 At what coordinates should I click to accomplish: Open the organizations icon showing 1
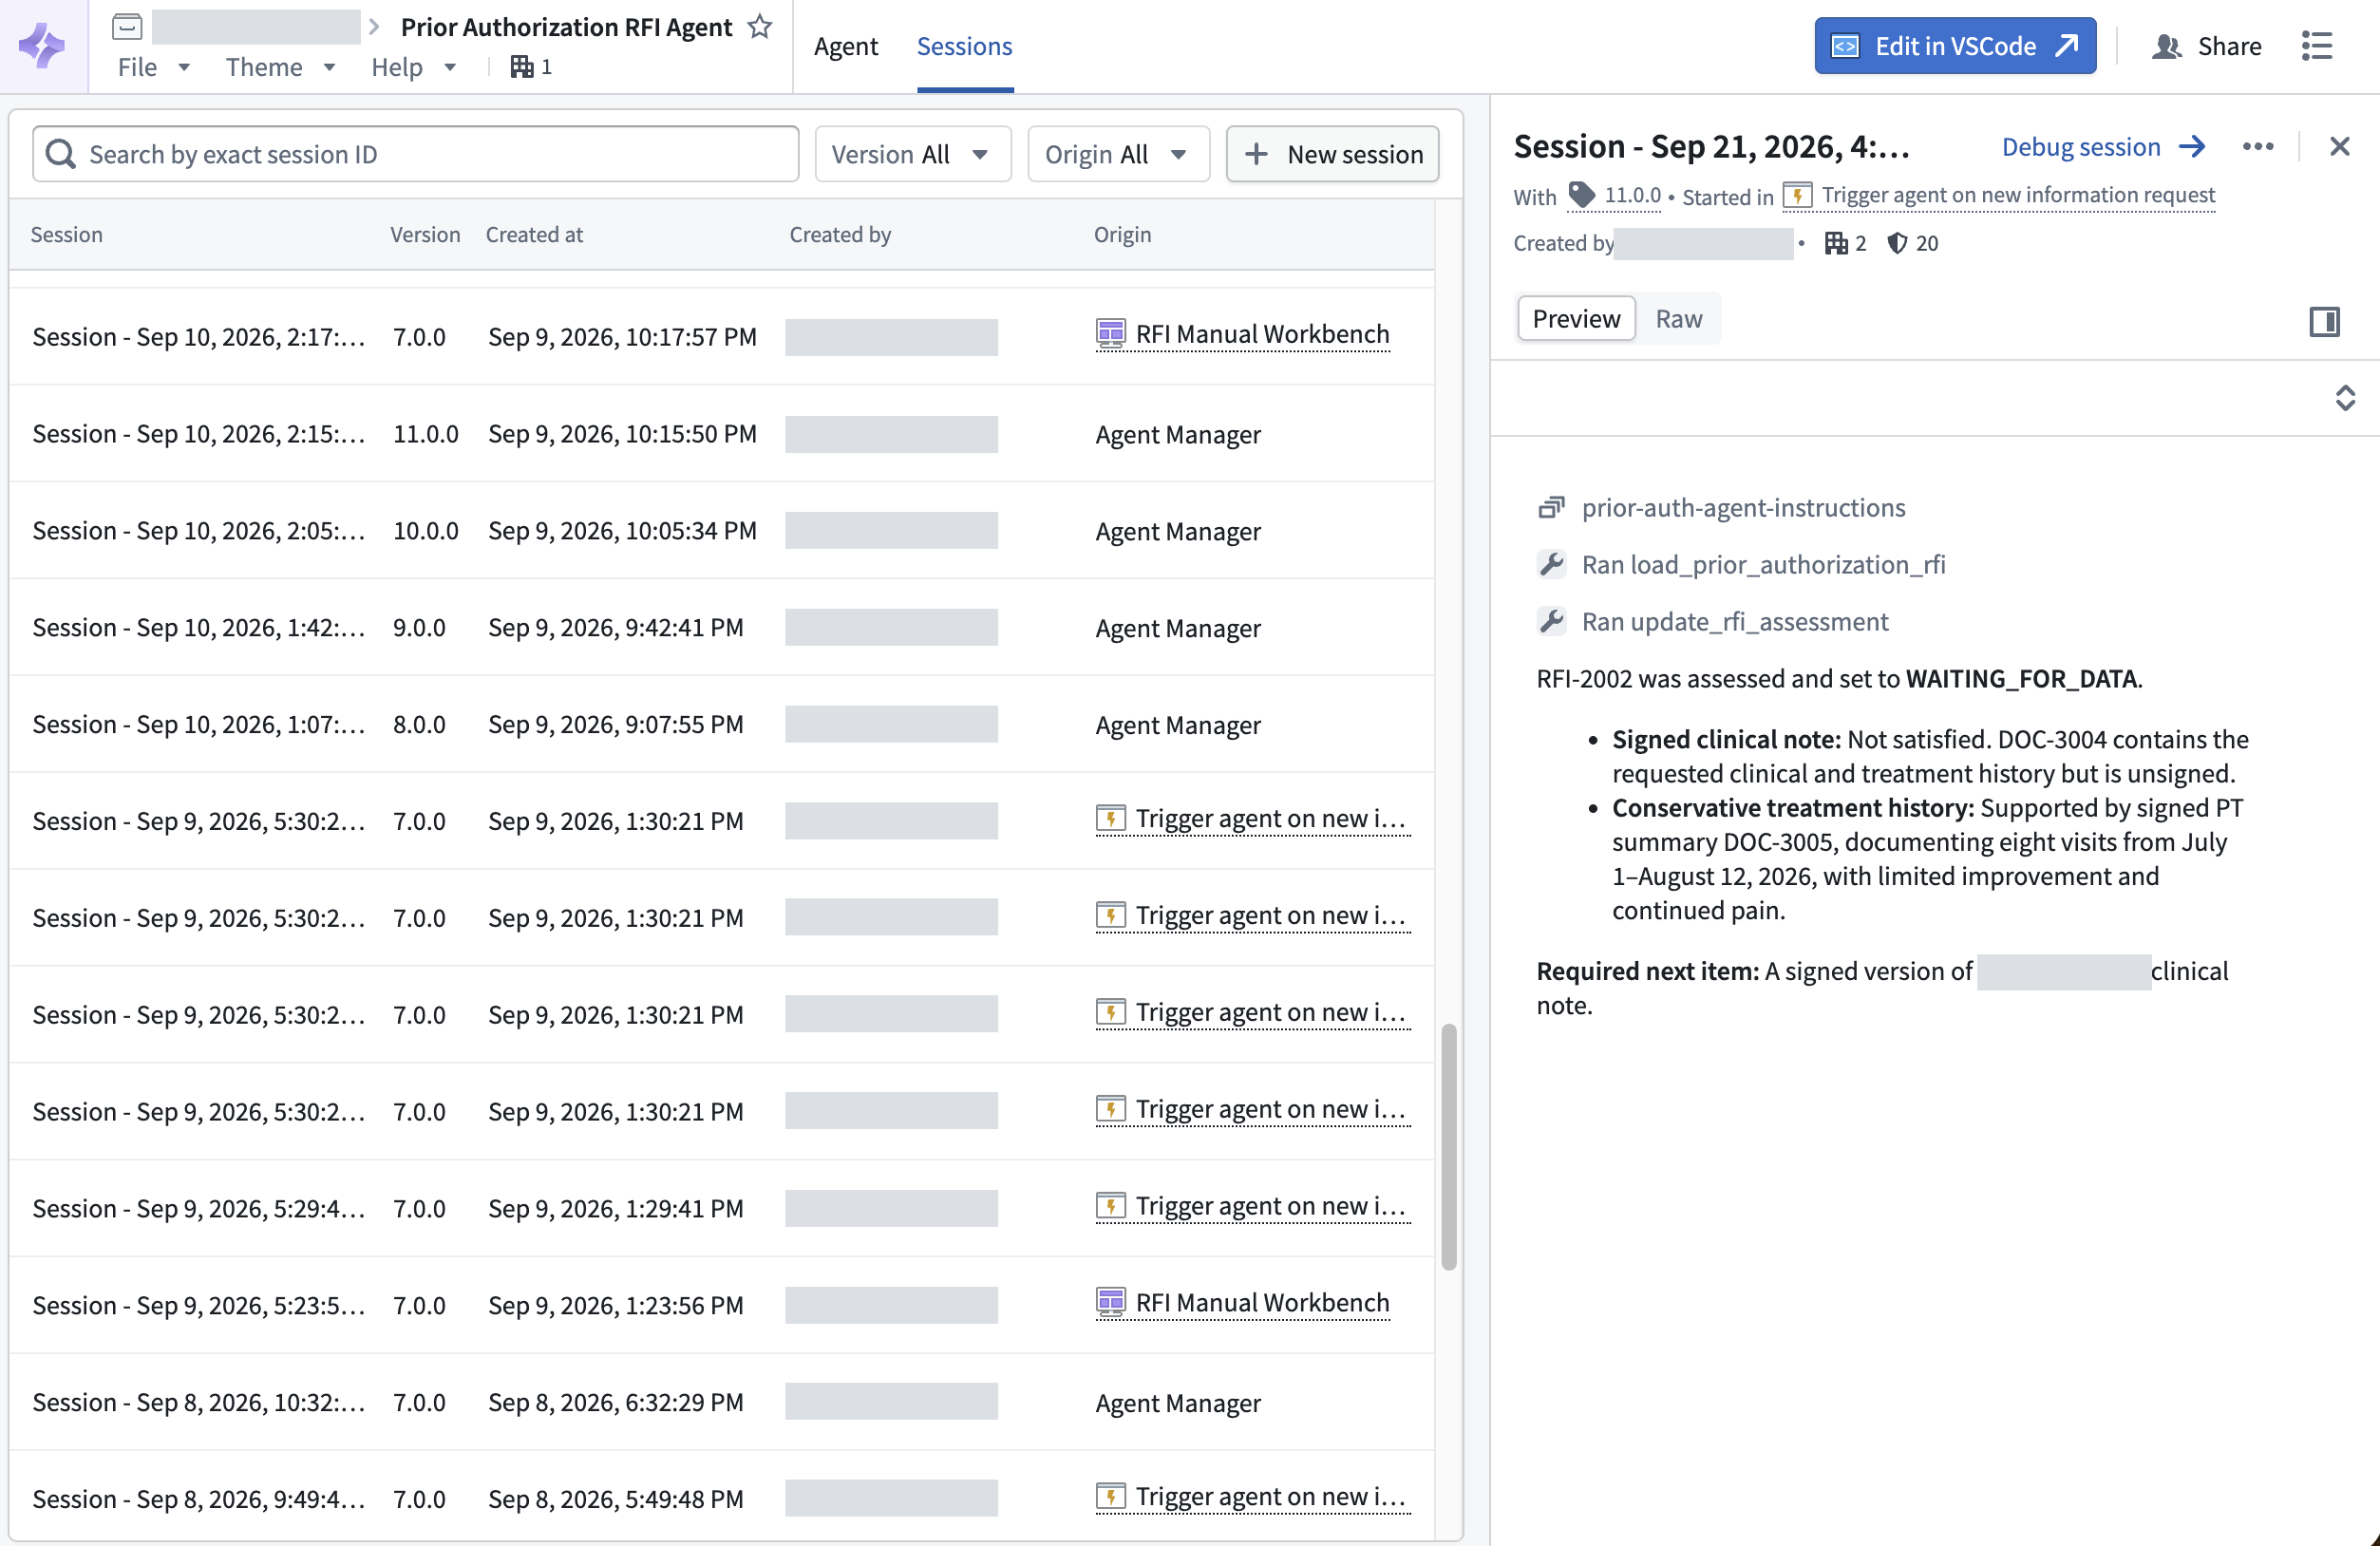531,67
